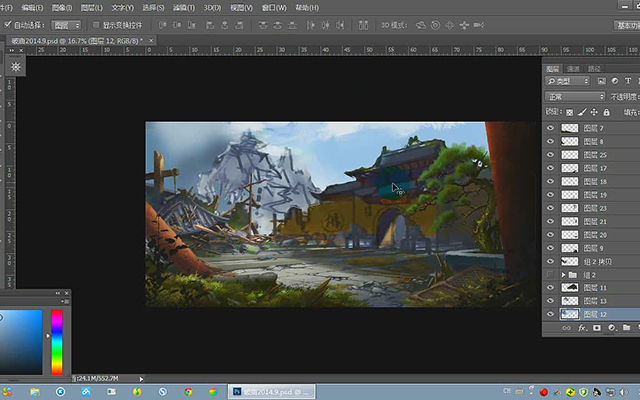Filter layers by text type T icon
The height and width of the screenshot is (400, 640).
tap(628, 81)
